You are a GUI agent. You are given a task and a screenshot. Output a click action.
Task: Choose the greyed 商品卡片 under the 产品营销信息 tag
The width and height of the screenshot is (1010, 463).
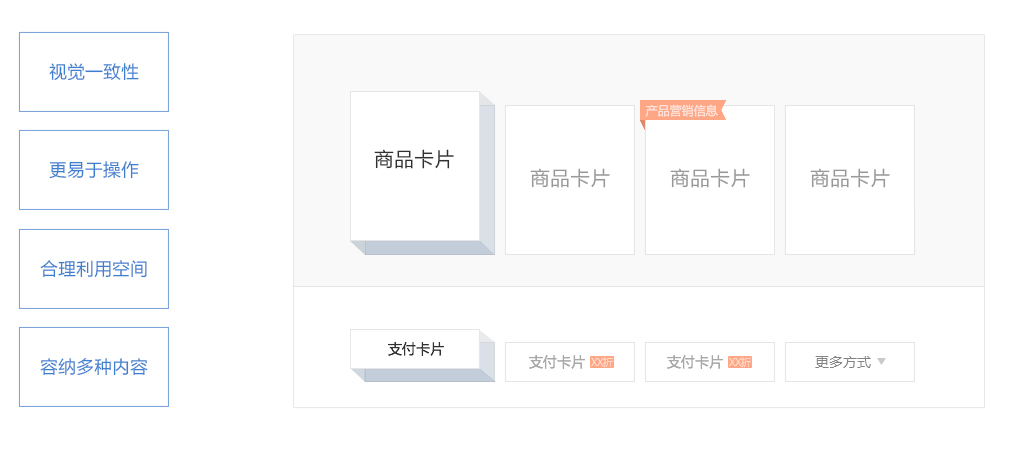point(710,180)
